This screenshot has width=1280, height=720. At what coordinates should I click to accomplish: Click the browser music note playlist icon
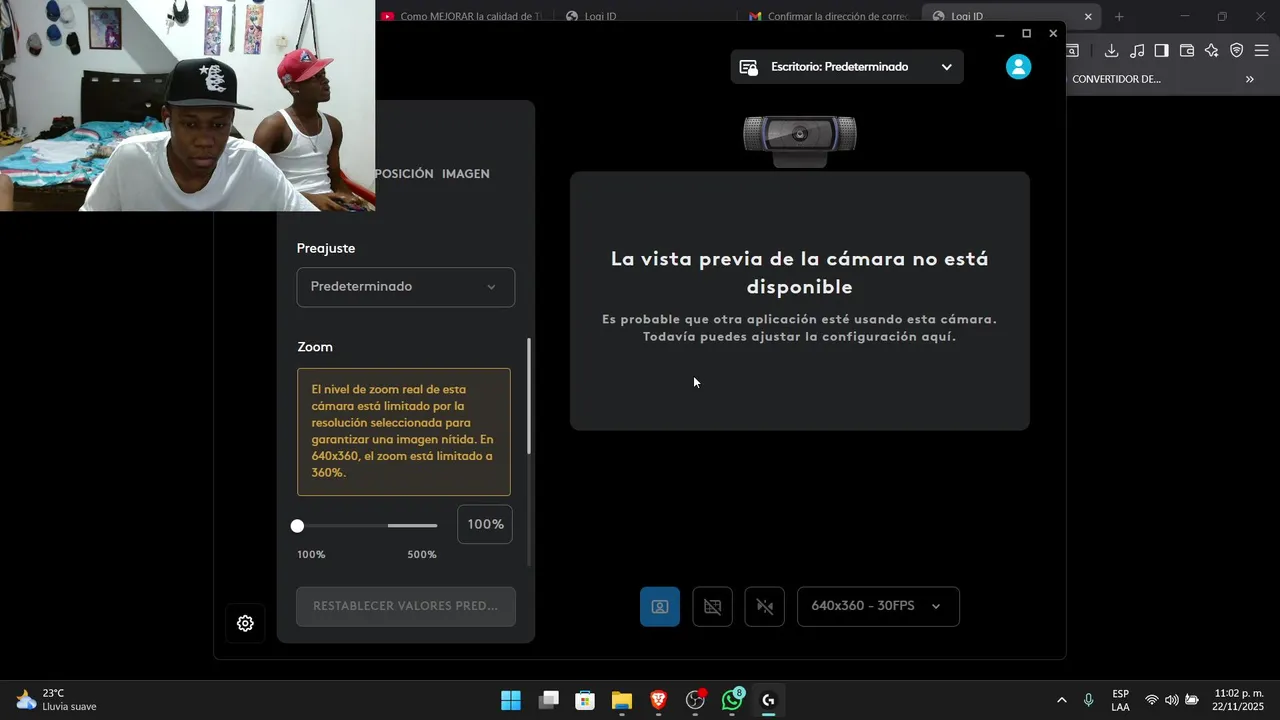point(1137,51)
